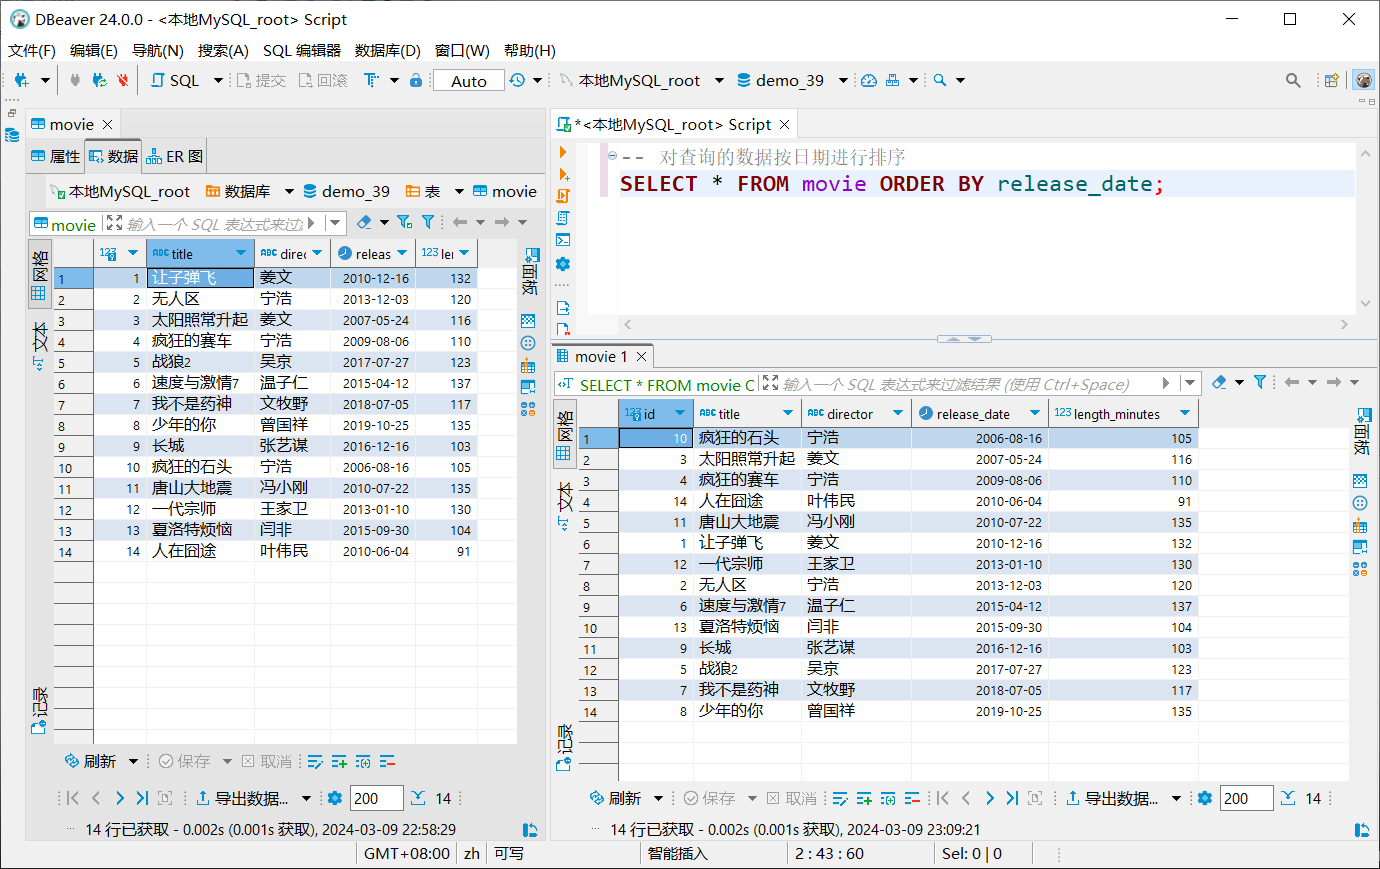Click the save filter funnel icon in the movie table panel

pos(404,222)
